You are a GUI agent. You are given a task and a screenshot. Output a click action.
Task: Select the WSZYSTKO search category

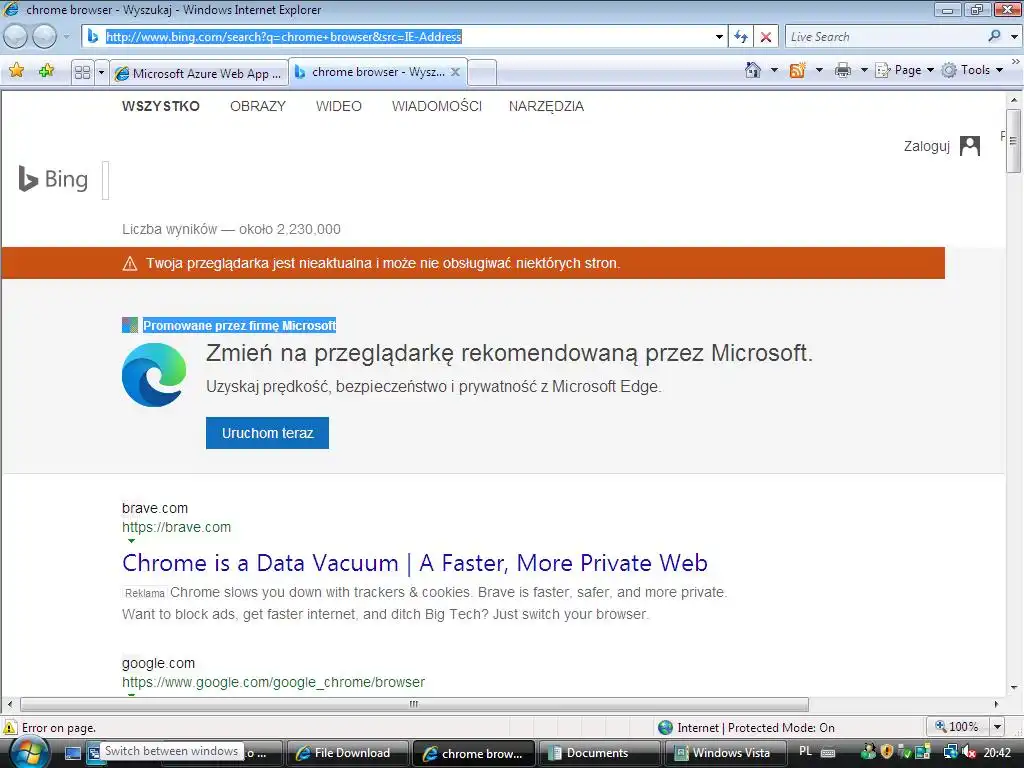(x=161, y=106)
